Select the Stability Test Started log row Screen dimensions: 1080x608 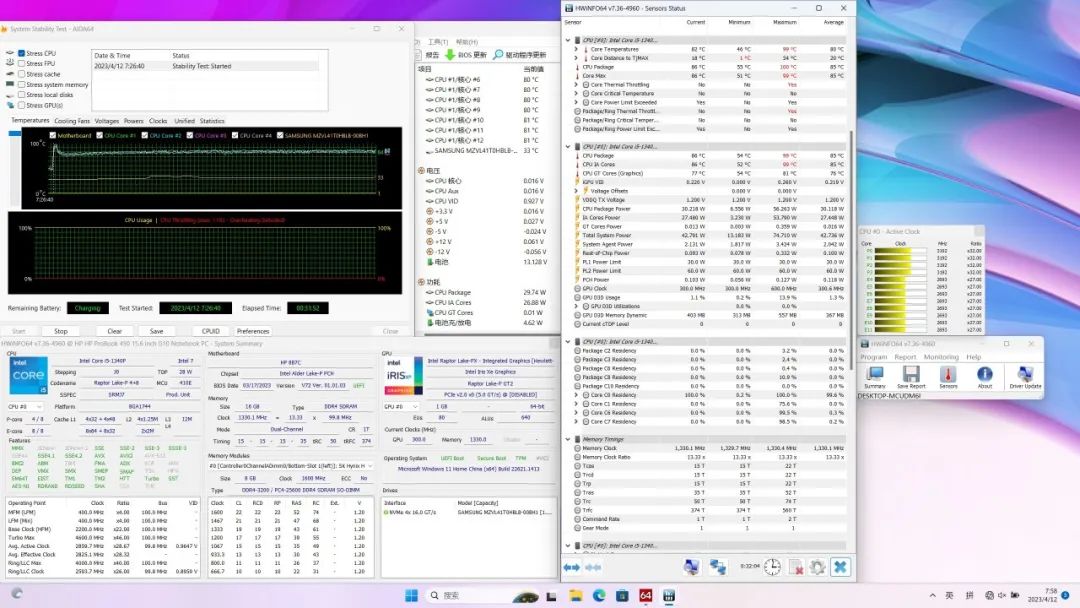coord(206,66)
